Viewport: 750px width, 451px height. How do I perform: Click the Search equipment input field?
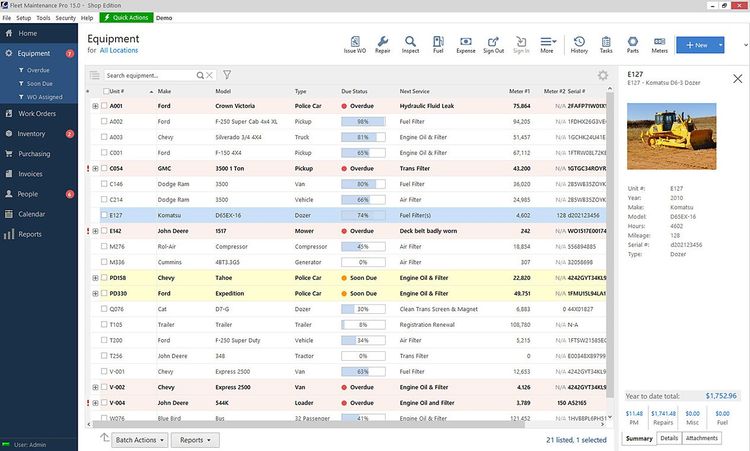[x=150, y=75]
